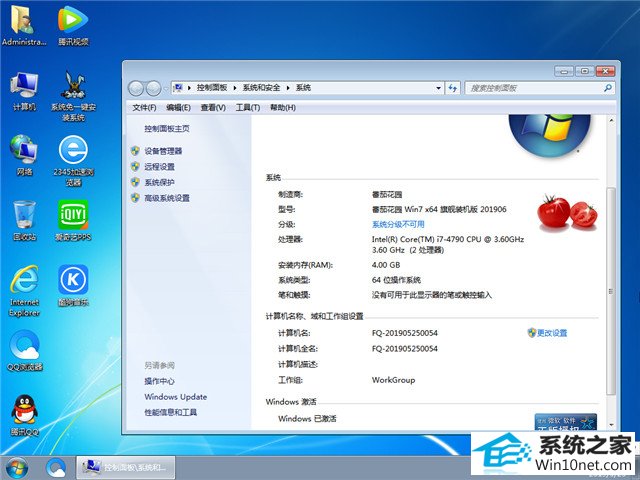Open 操作中心 Action Center link
Viewport: 640px width, 480px height.
[159, 381]
